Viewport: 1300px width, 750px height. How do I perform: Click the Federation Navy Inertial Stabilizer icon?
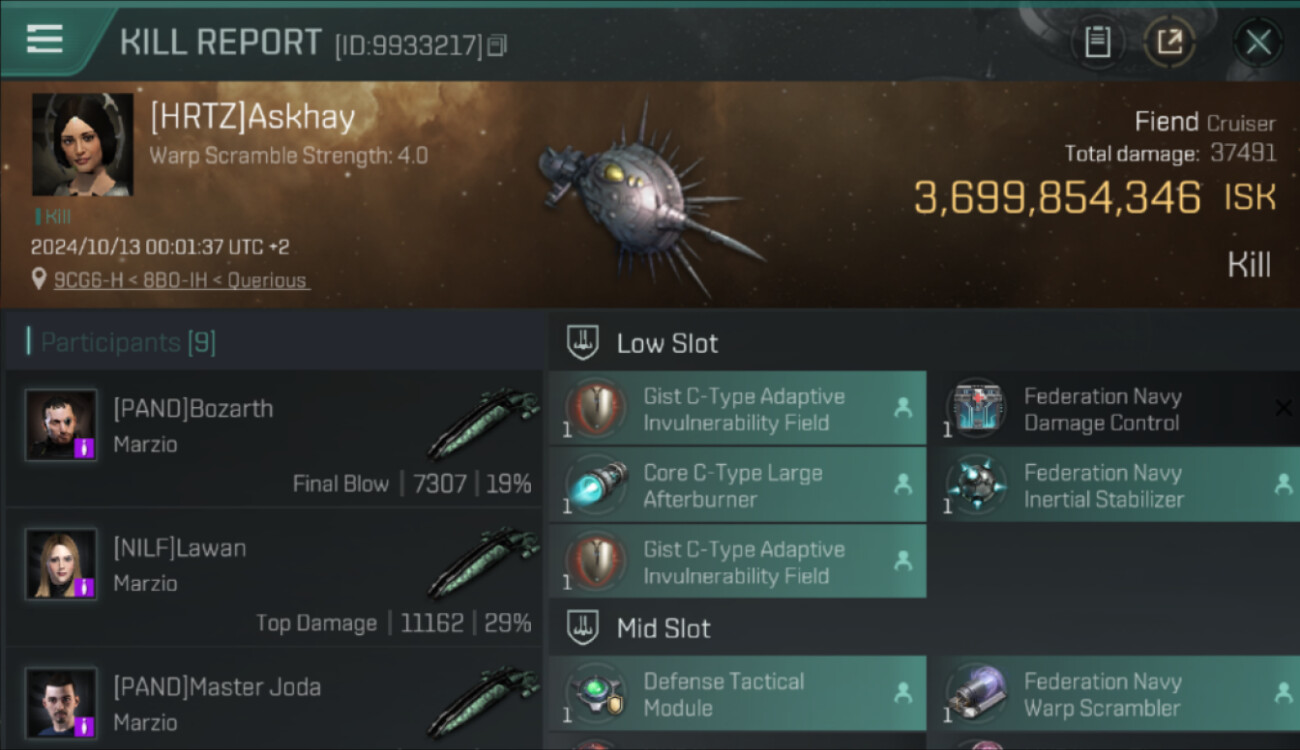click(976, 485)
